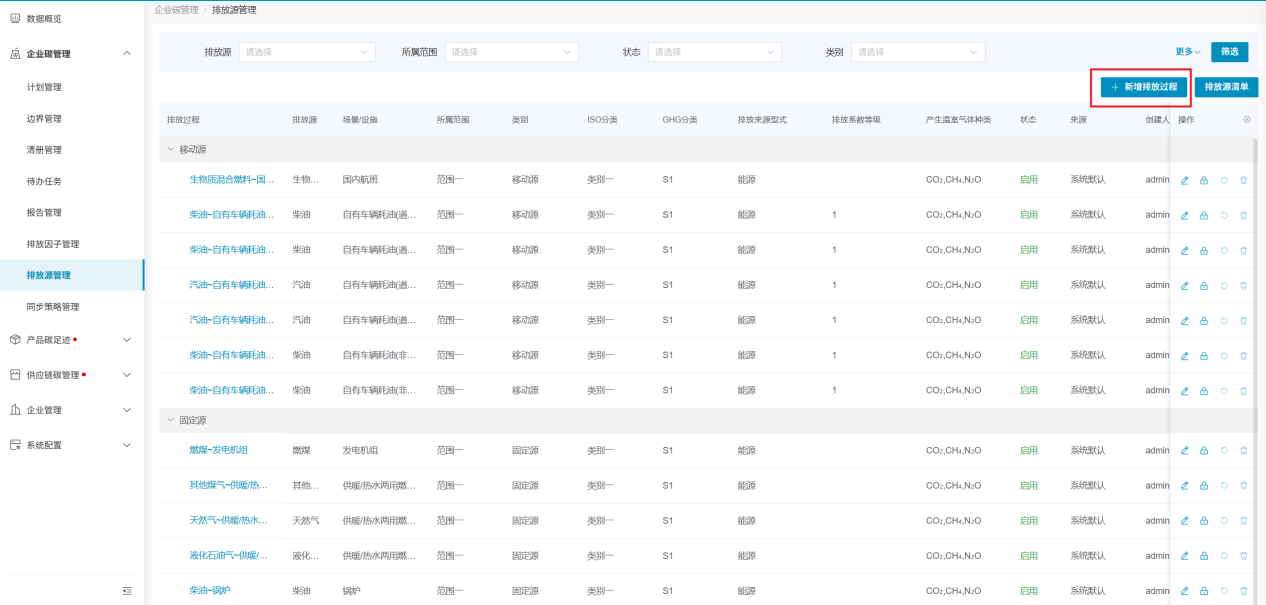The image size is (1266, 605).
Task: Edit the 生物质混合燃料 emission process row
Action: (x=1185, y=180)
